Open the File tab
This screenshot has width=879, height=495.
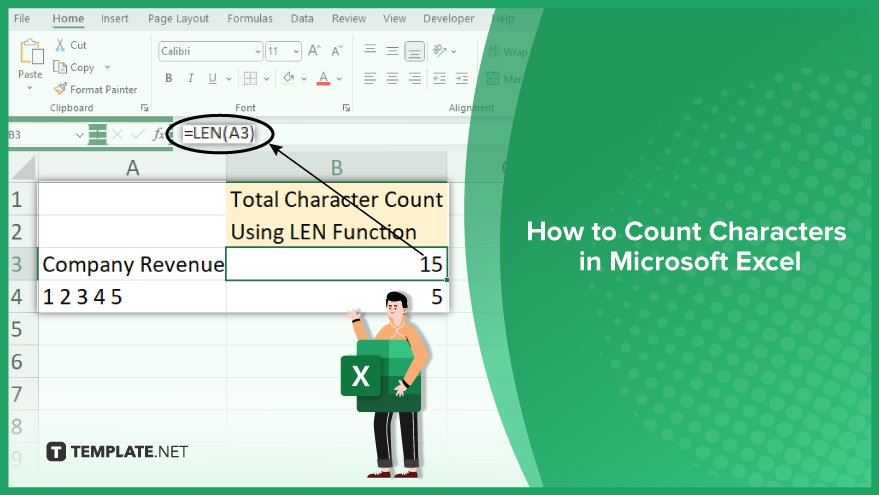click(x=22, y=18)
